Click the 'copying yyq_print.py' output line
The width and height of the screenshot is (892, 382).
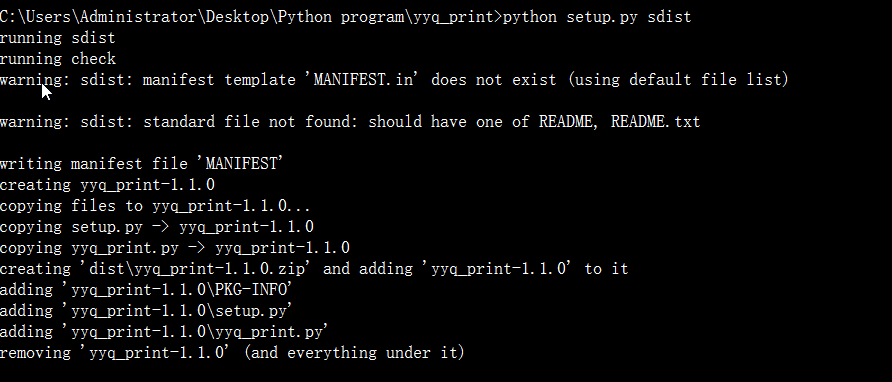tap(175, 248)
